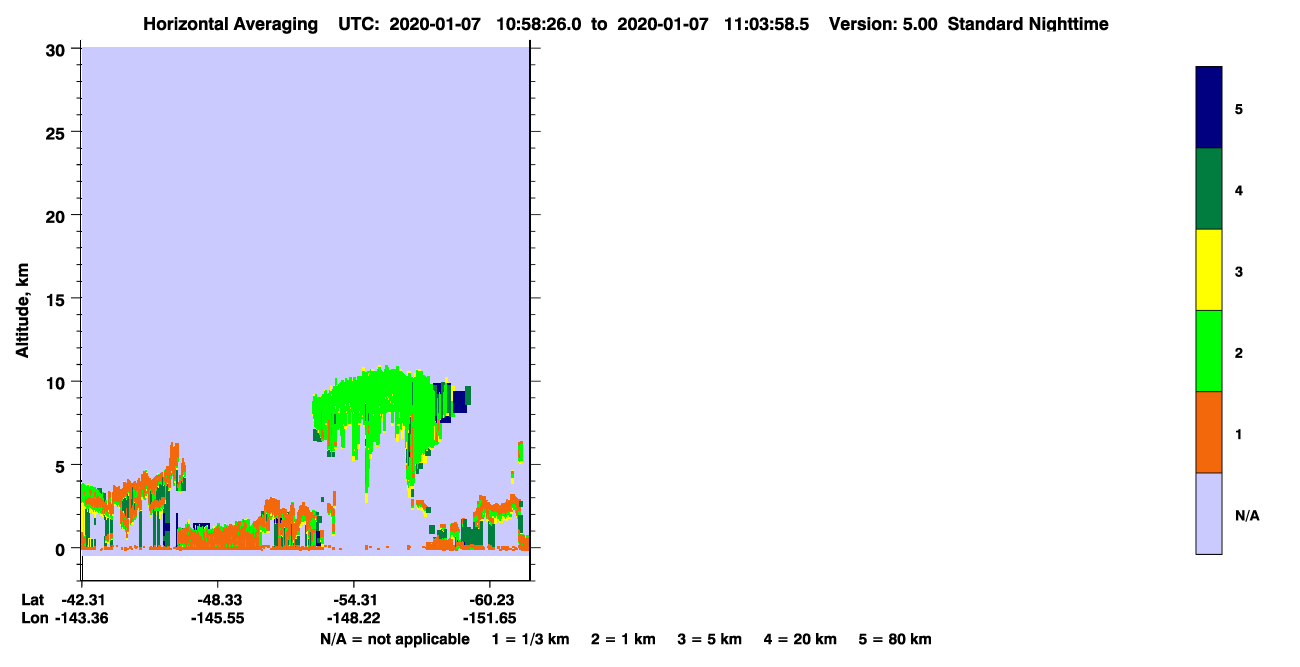This screenshot has width=1300, height=667.
Task: Click the "N/A = not applicable" legend text
Action: point(395,639)
